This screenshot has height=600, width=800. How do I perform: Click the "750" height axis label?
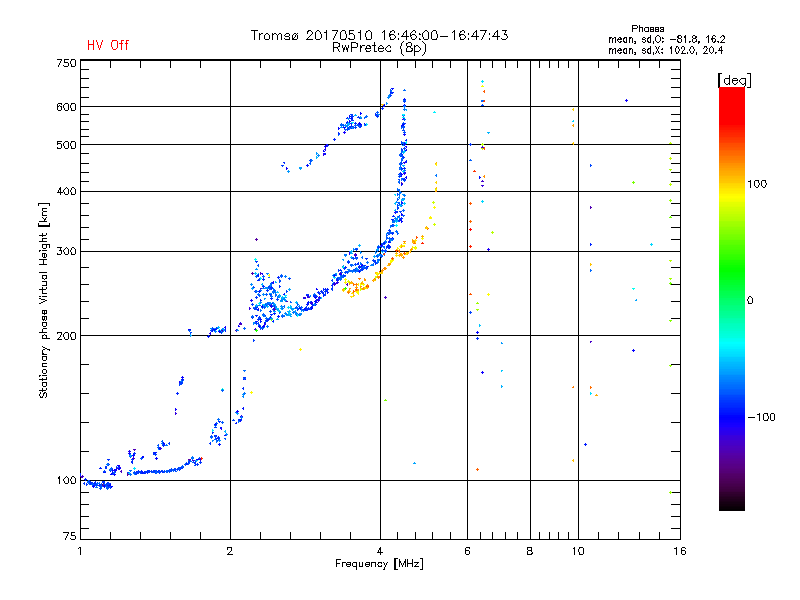pos(66,63)
